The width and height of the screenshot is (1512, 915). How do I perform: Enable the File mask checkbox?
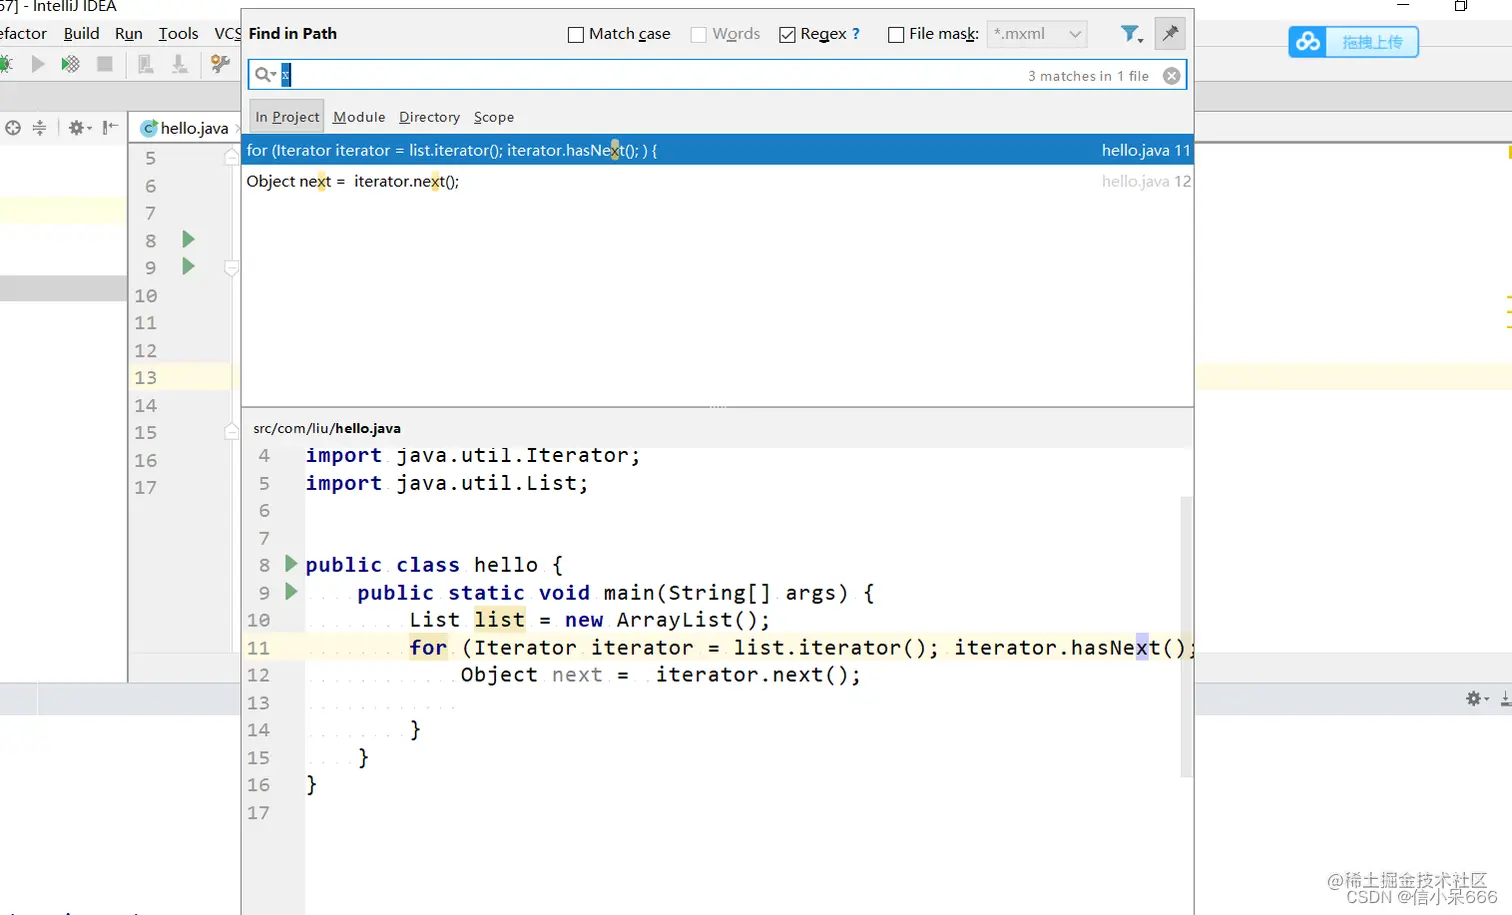(896, 35)
